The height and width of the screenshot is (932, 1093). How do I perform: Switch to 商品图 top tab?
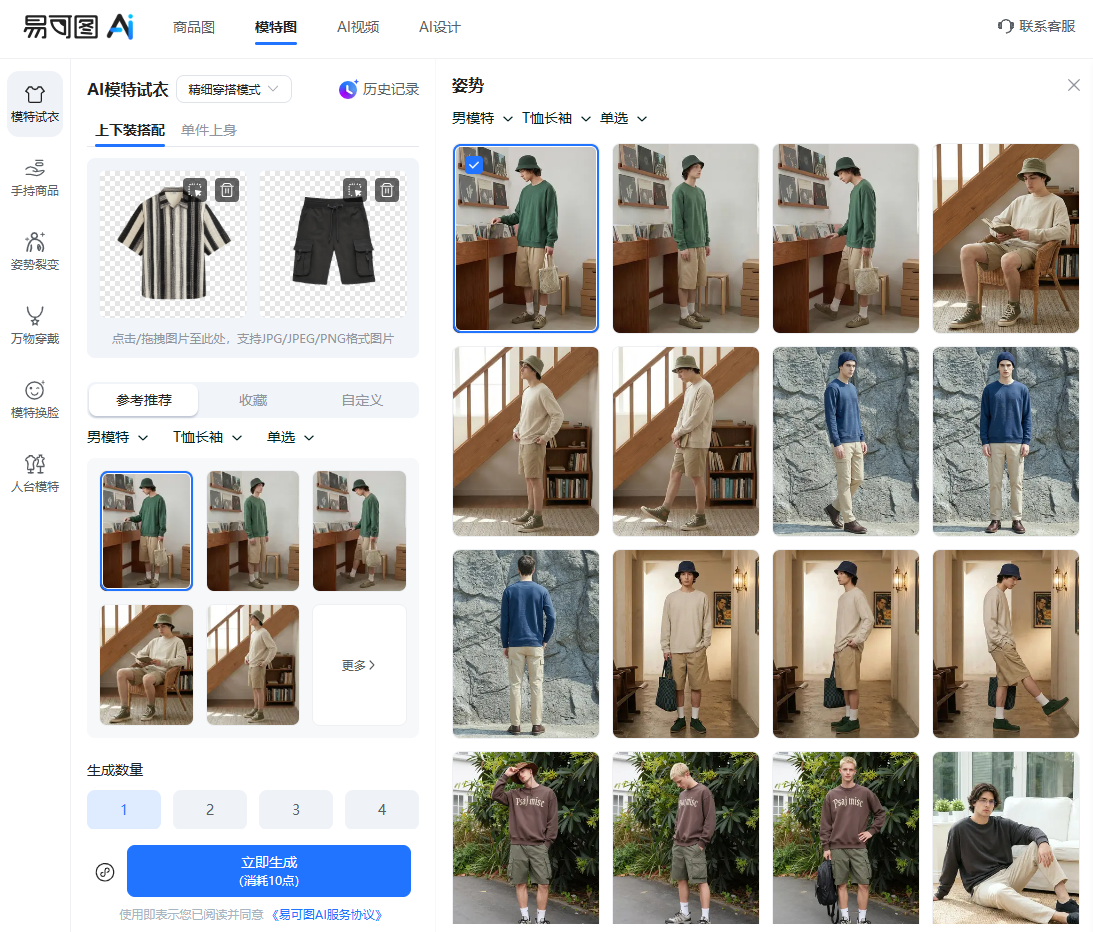pos(194,27)
